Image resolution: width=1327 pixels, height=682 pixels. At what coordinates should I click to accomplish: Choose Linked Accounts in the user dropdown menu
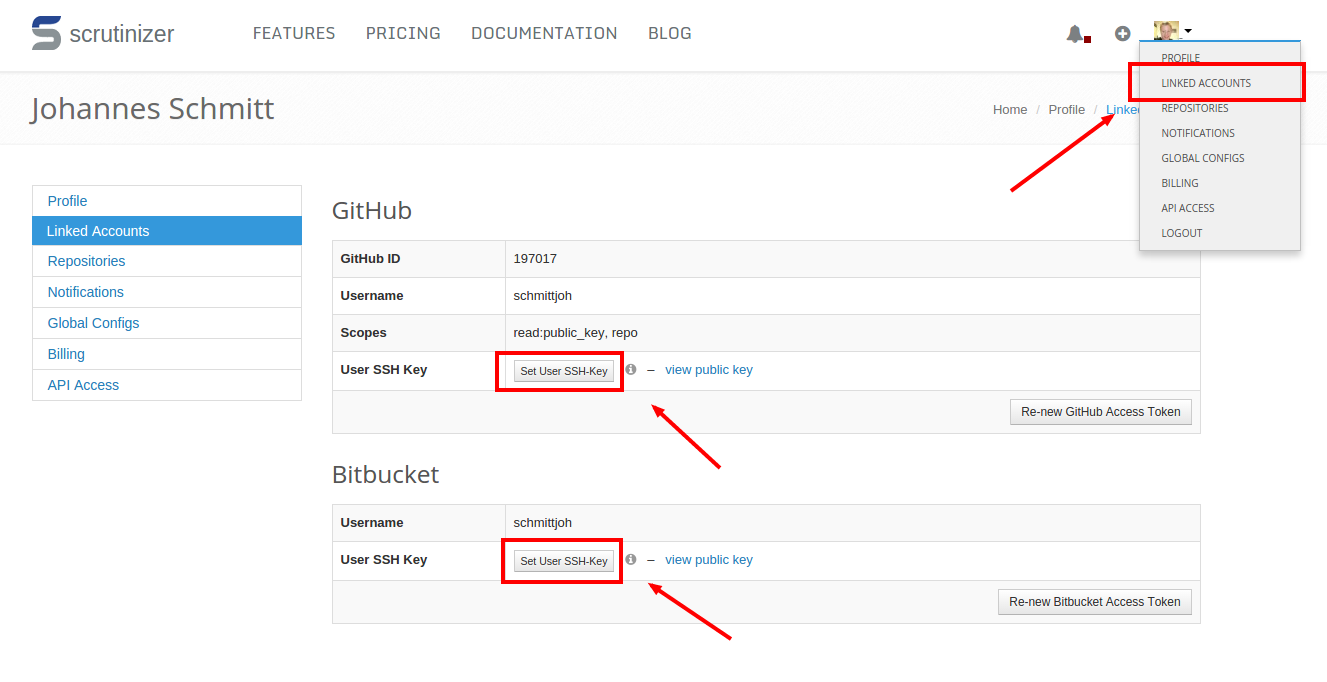point(1220,83)
